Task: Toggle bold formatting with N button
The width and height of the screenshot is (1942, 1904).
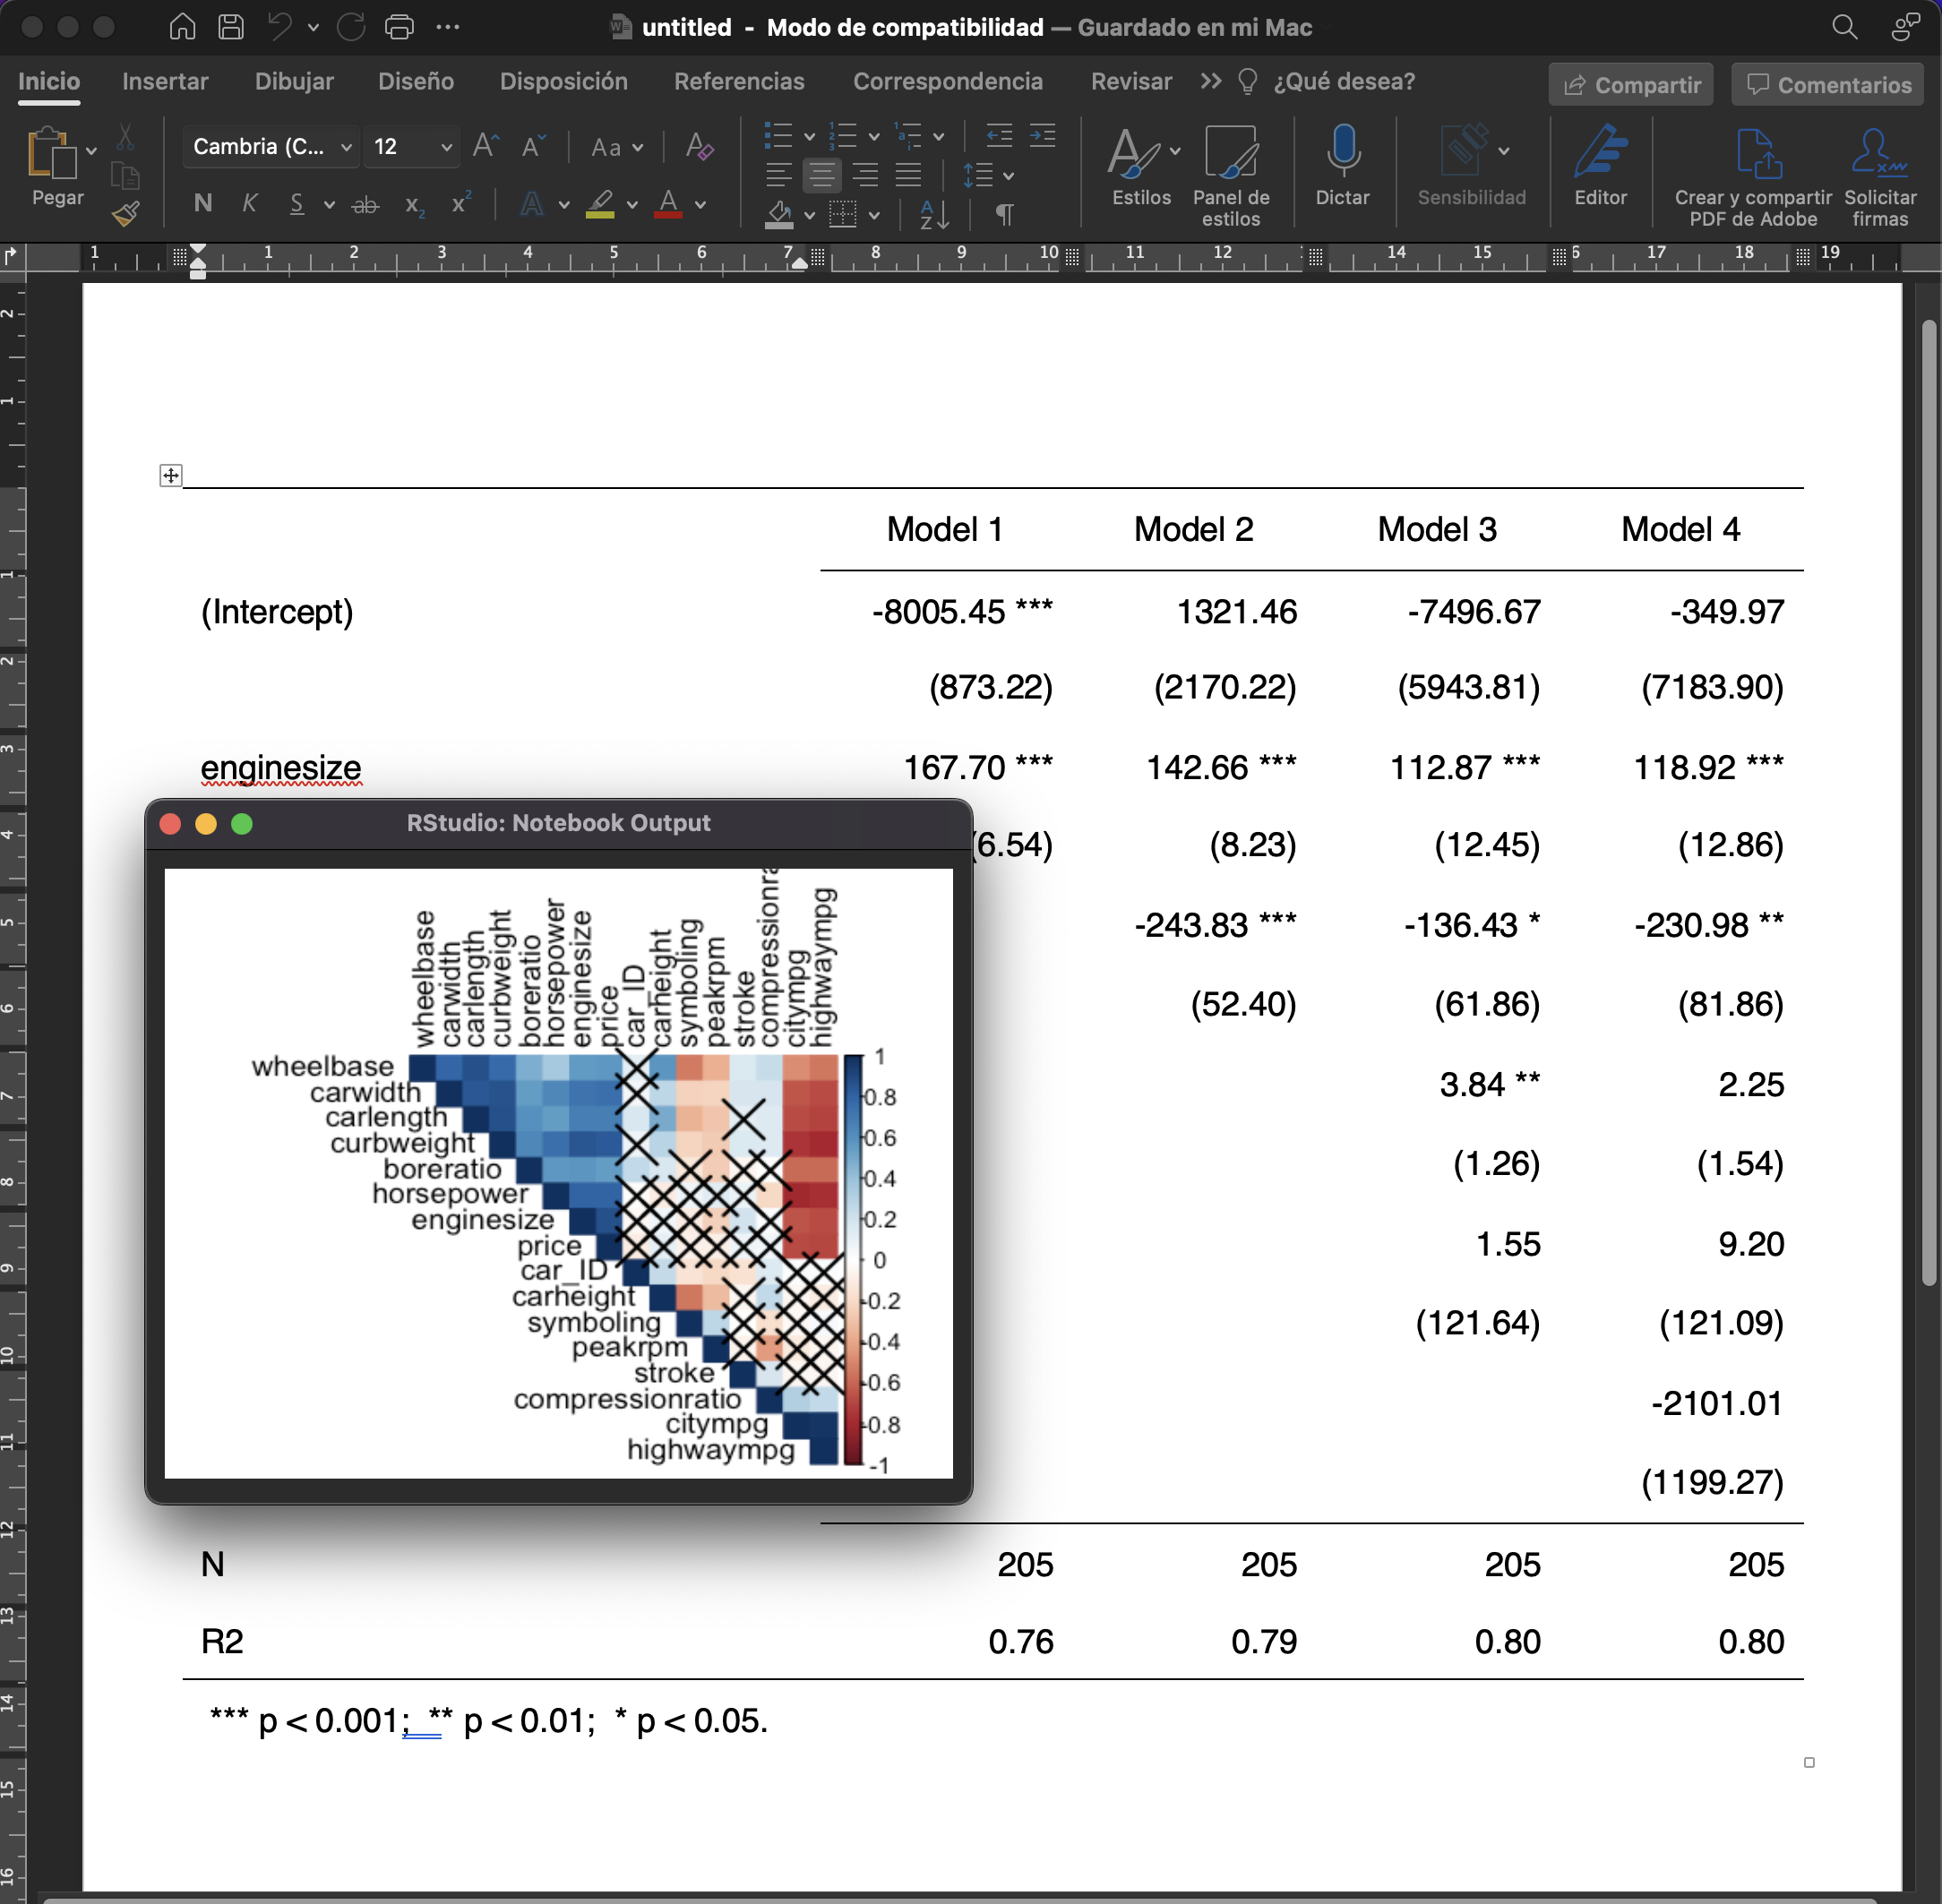Action: tap(202, 204)
